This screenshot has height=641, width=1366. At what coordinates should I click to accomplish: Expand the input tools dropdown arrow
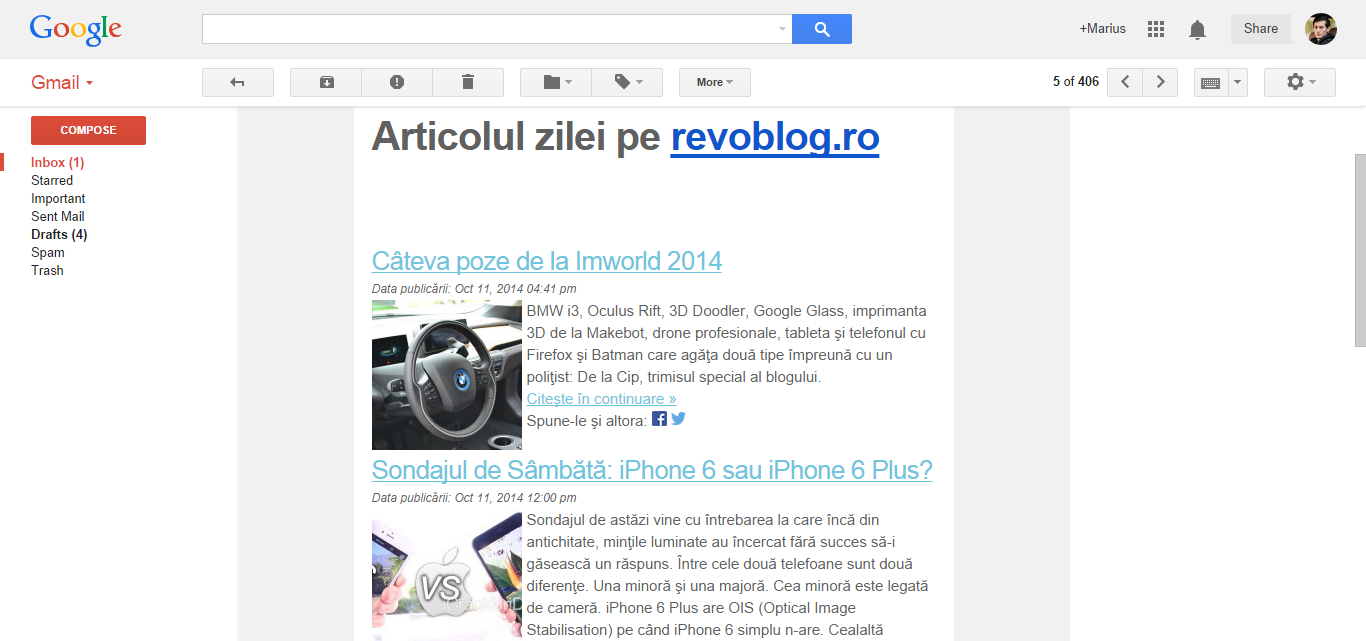click(1238, 82)
